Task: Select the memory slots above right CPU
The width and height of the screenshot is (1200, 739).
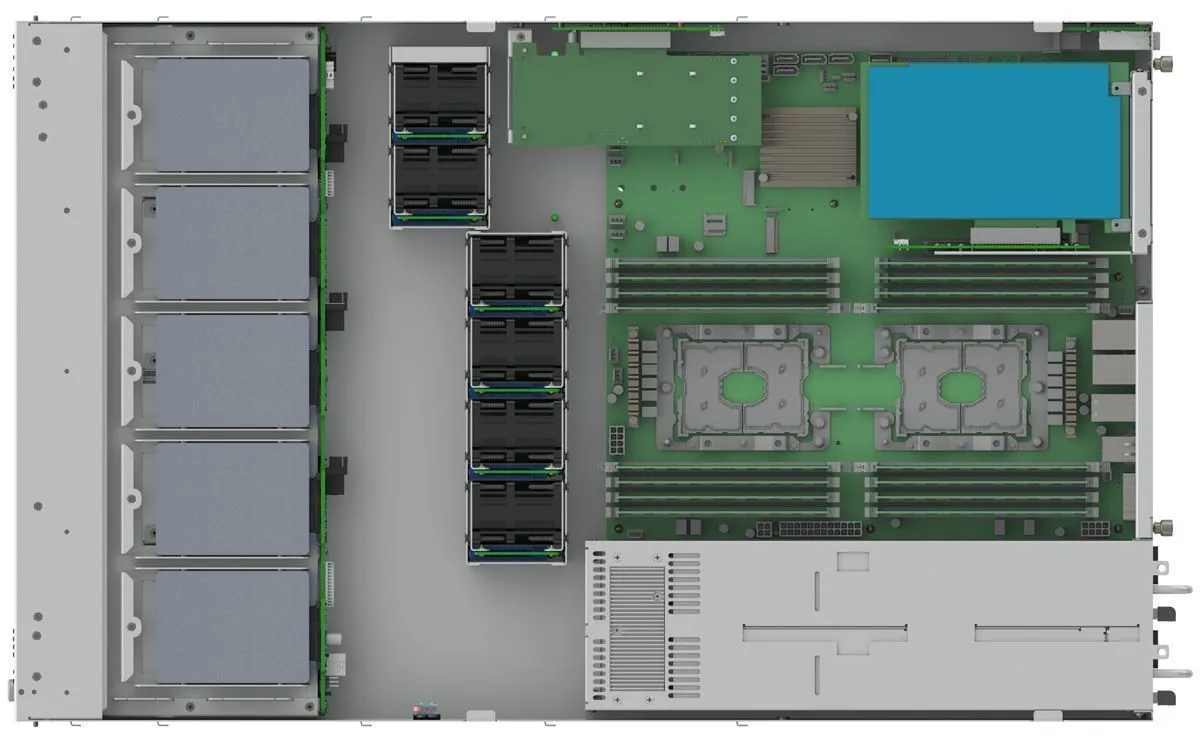Action: click(990, 282)
